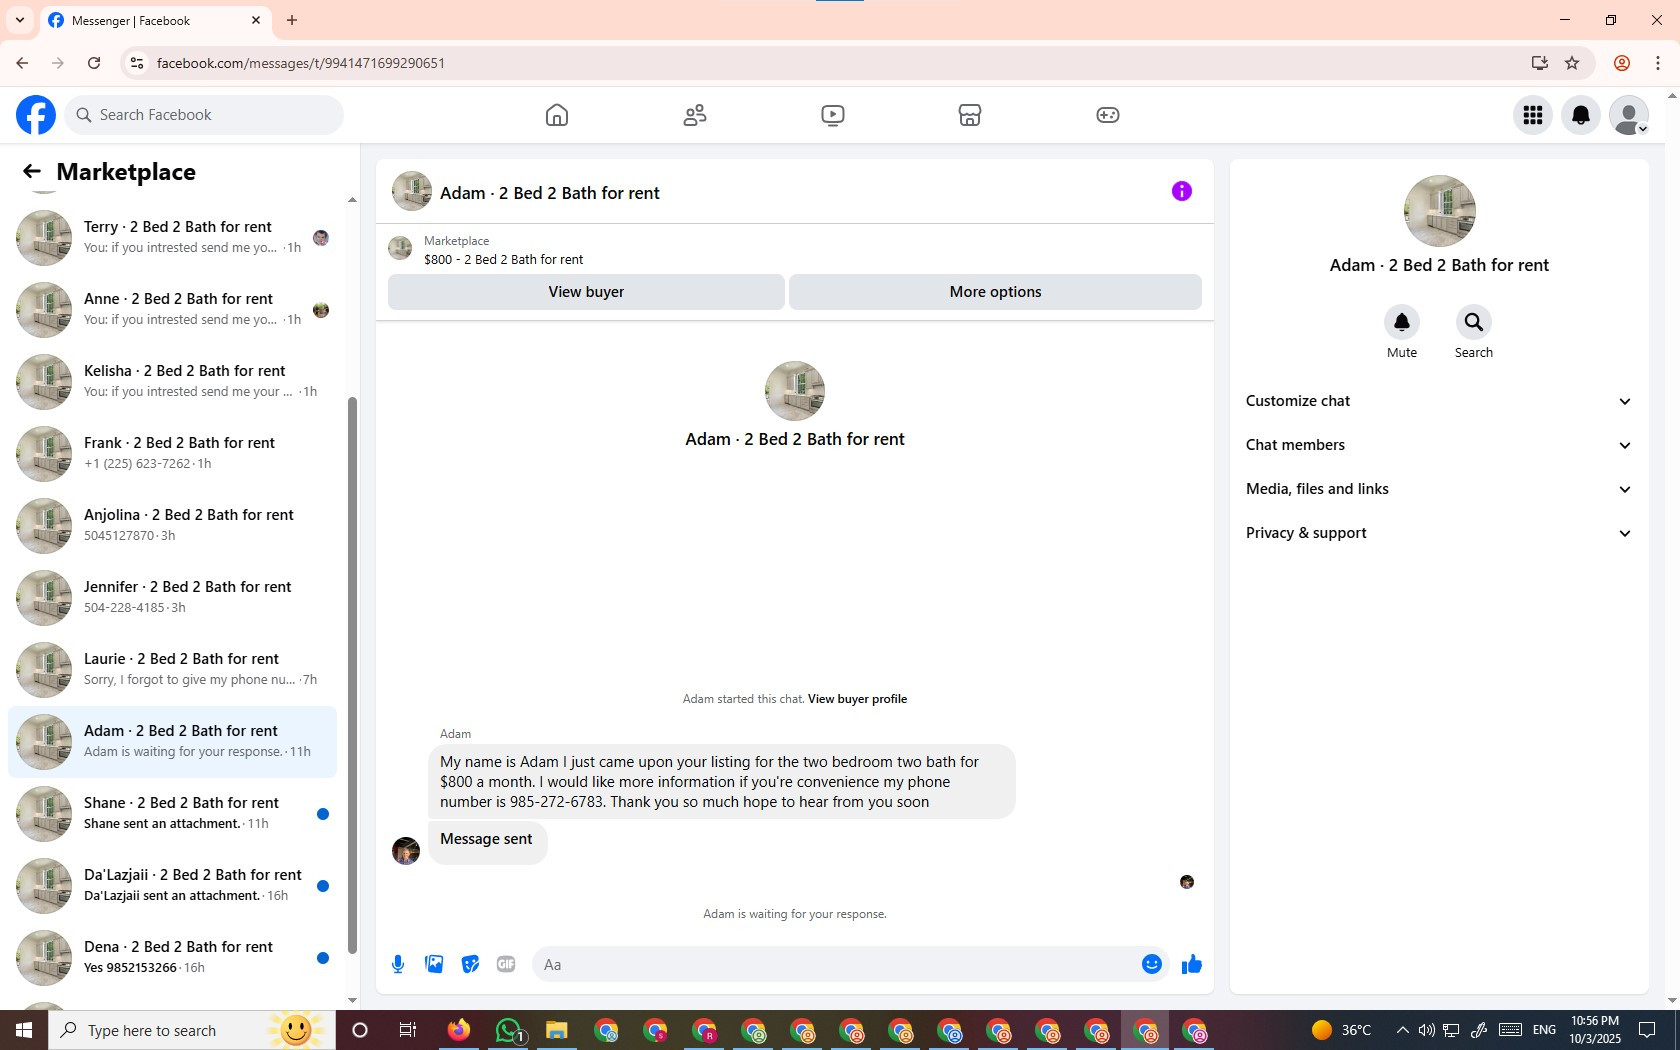The width and height of the screenshot is (1680, 1050).
Task: Open Da'Lazjaii's unread conversation
Action: 172,886
